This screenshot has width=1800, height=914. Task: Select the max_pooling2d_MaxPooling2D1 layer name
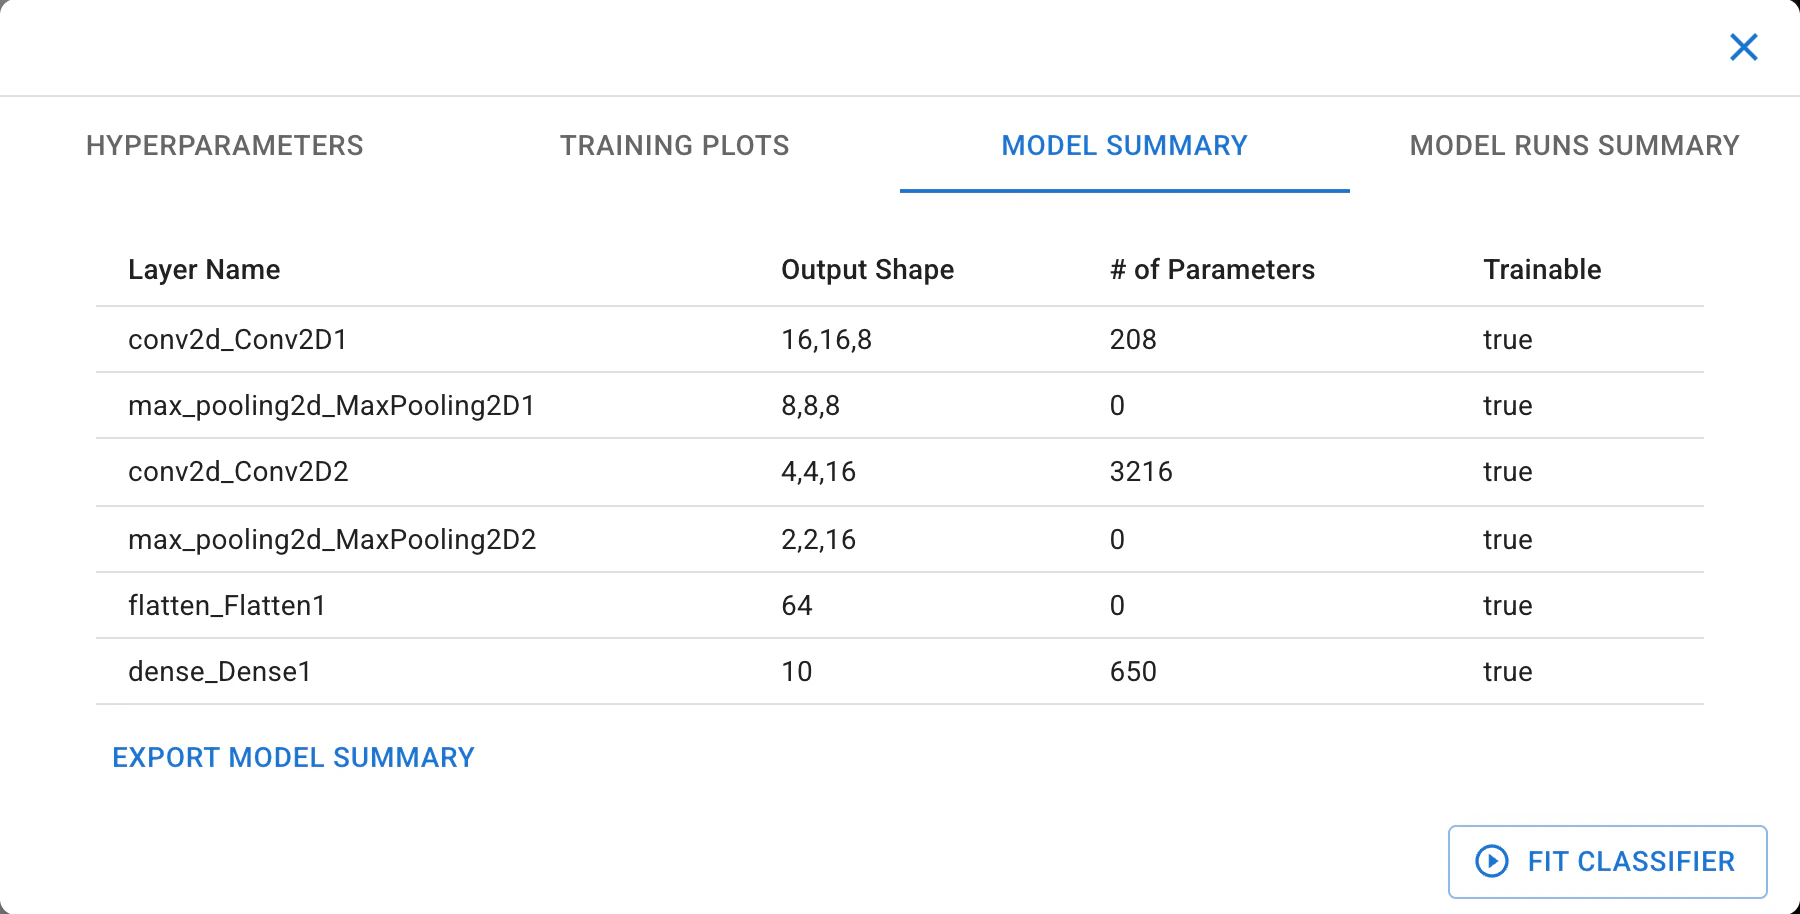click(x=332, y=406)
